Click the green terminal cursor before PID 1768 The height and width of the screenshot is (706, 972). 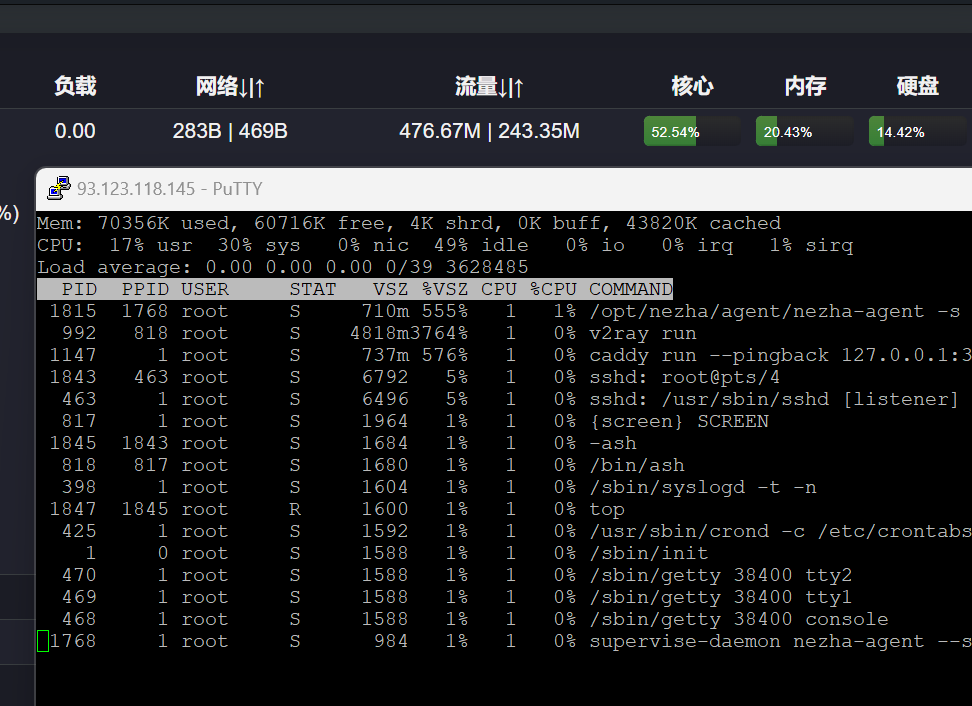pyautogui.click(x=43, y=642)
